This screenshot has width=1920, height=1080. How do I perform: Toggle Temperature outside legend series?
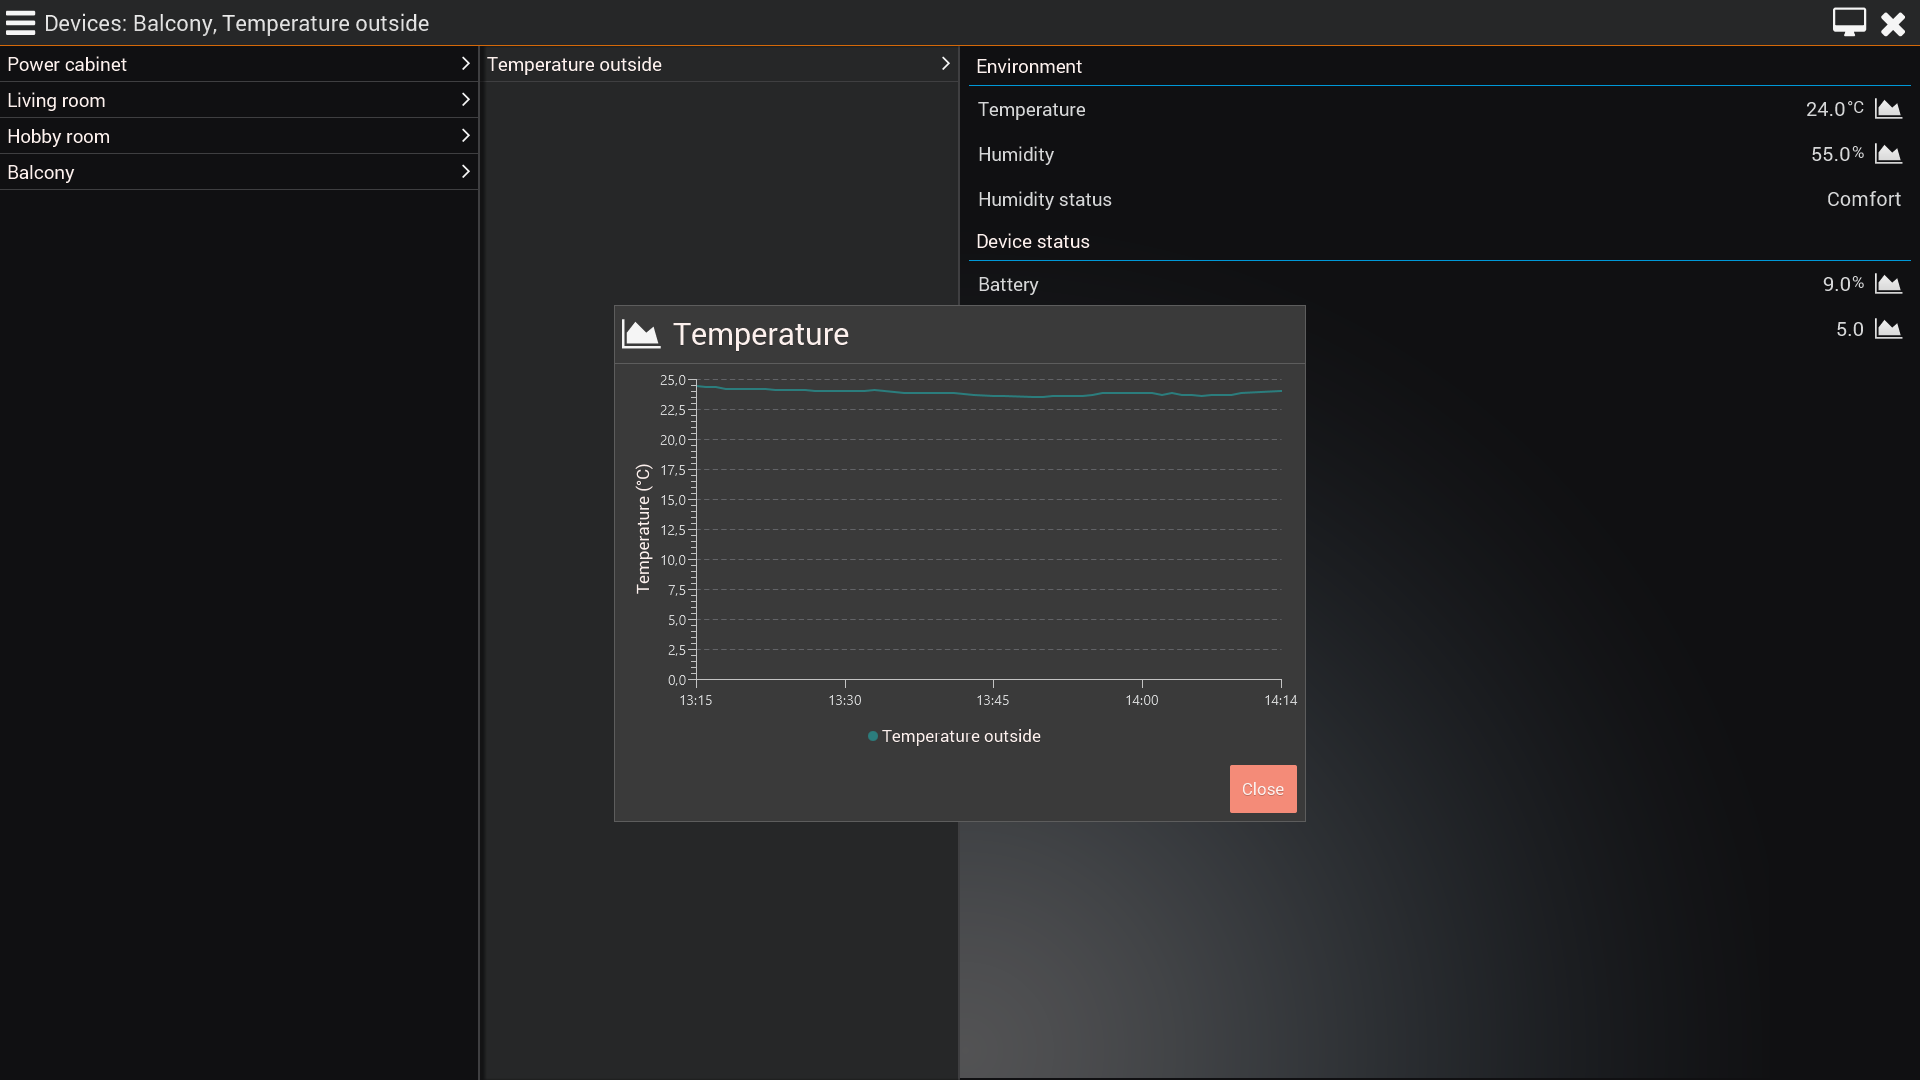954,736
